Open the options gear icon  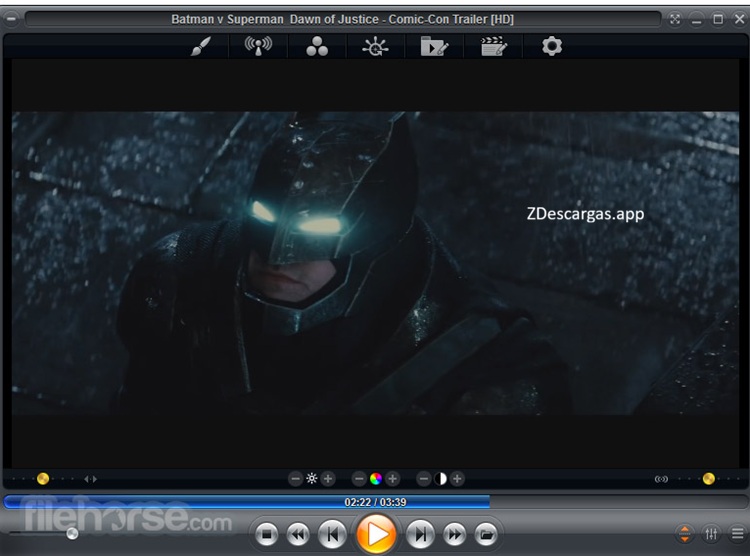click(x=552, y=46)
